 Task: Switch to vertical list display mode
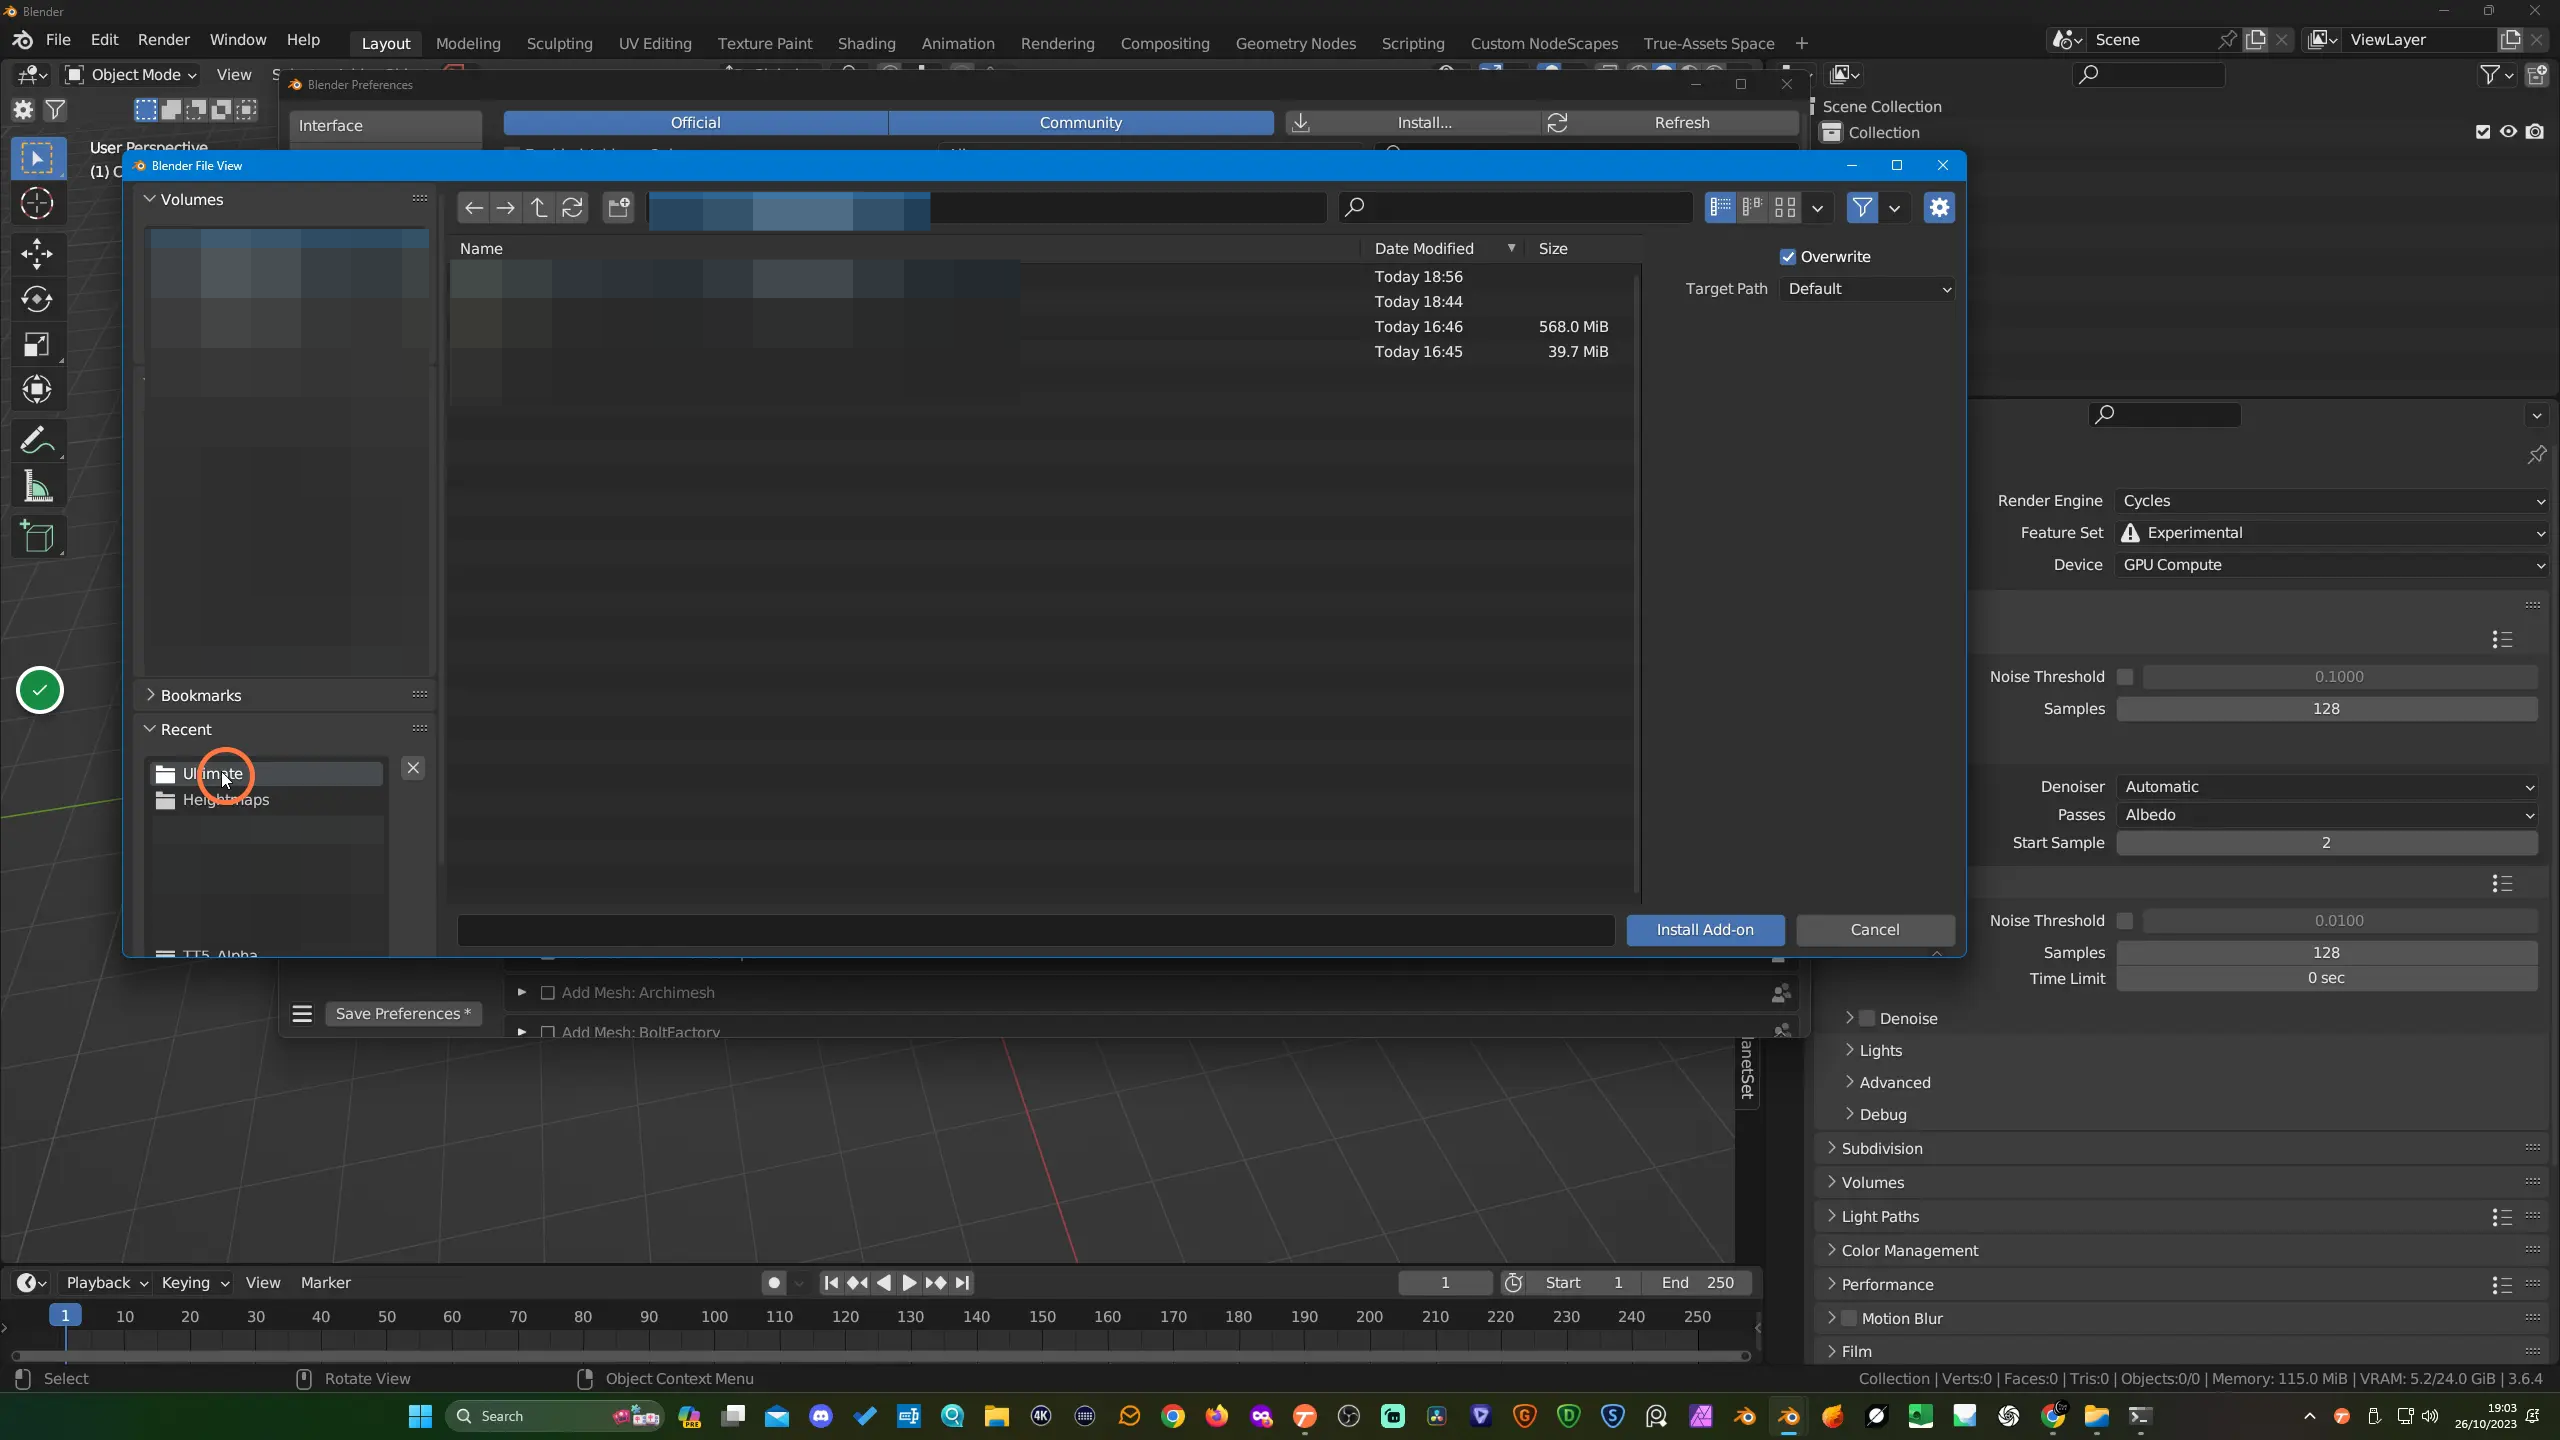click(1720, 208)
